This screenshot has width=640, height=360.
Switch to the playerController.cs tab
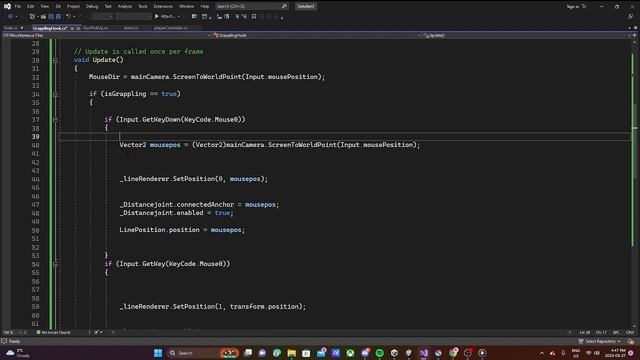[171, 28]
